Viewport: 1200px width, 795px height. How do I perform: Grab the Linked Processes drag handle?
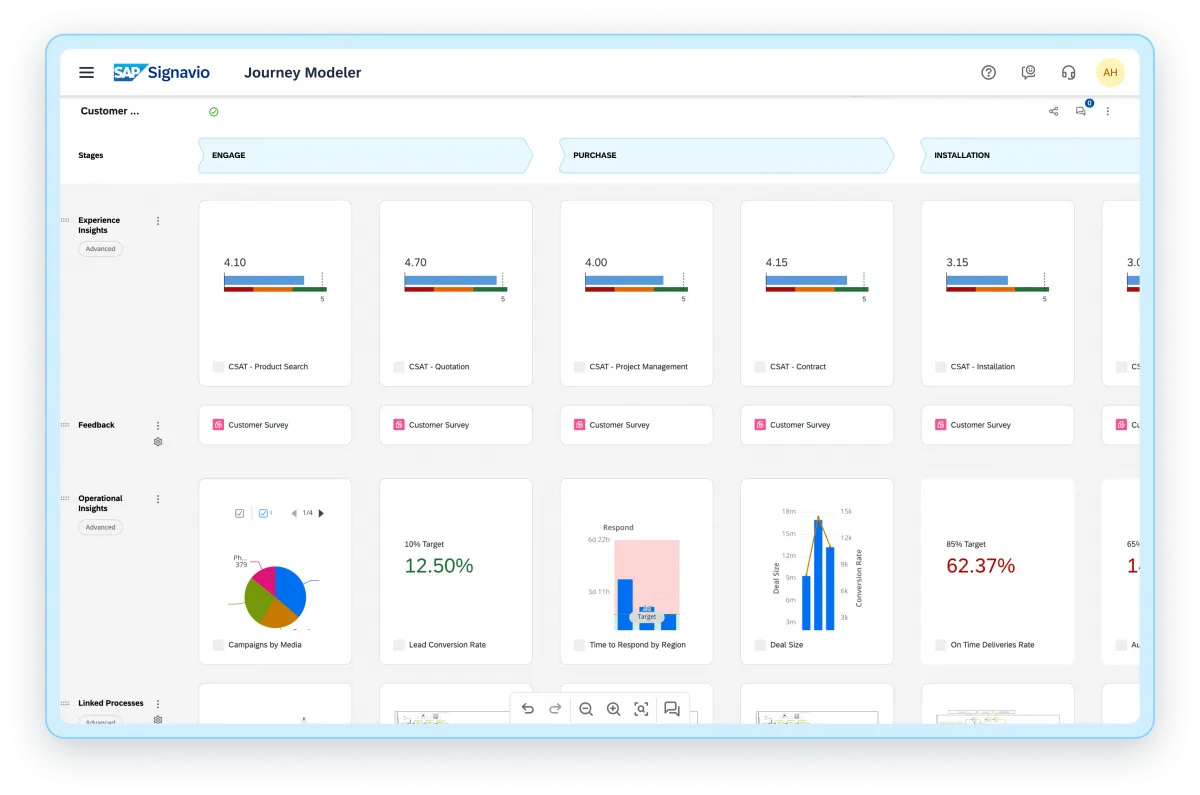pyautogui.click(x=65, y=703)
